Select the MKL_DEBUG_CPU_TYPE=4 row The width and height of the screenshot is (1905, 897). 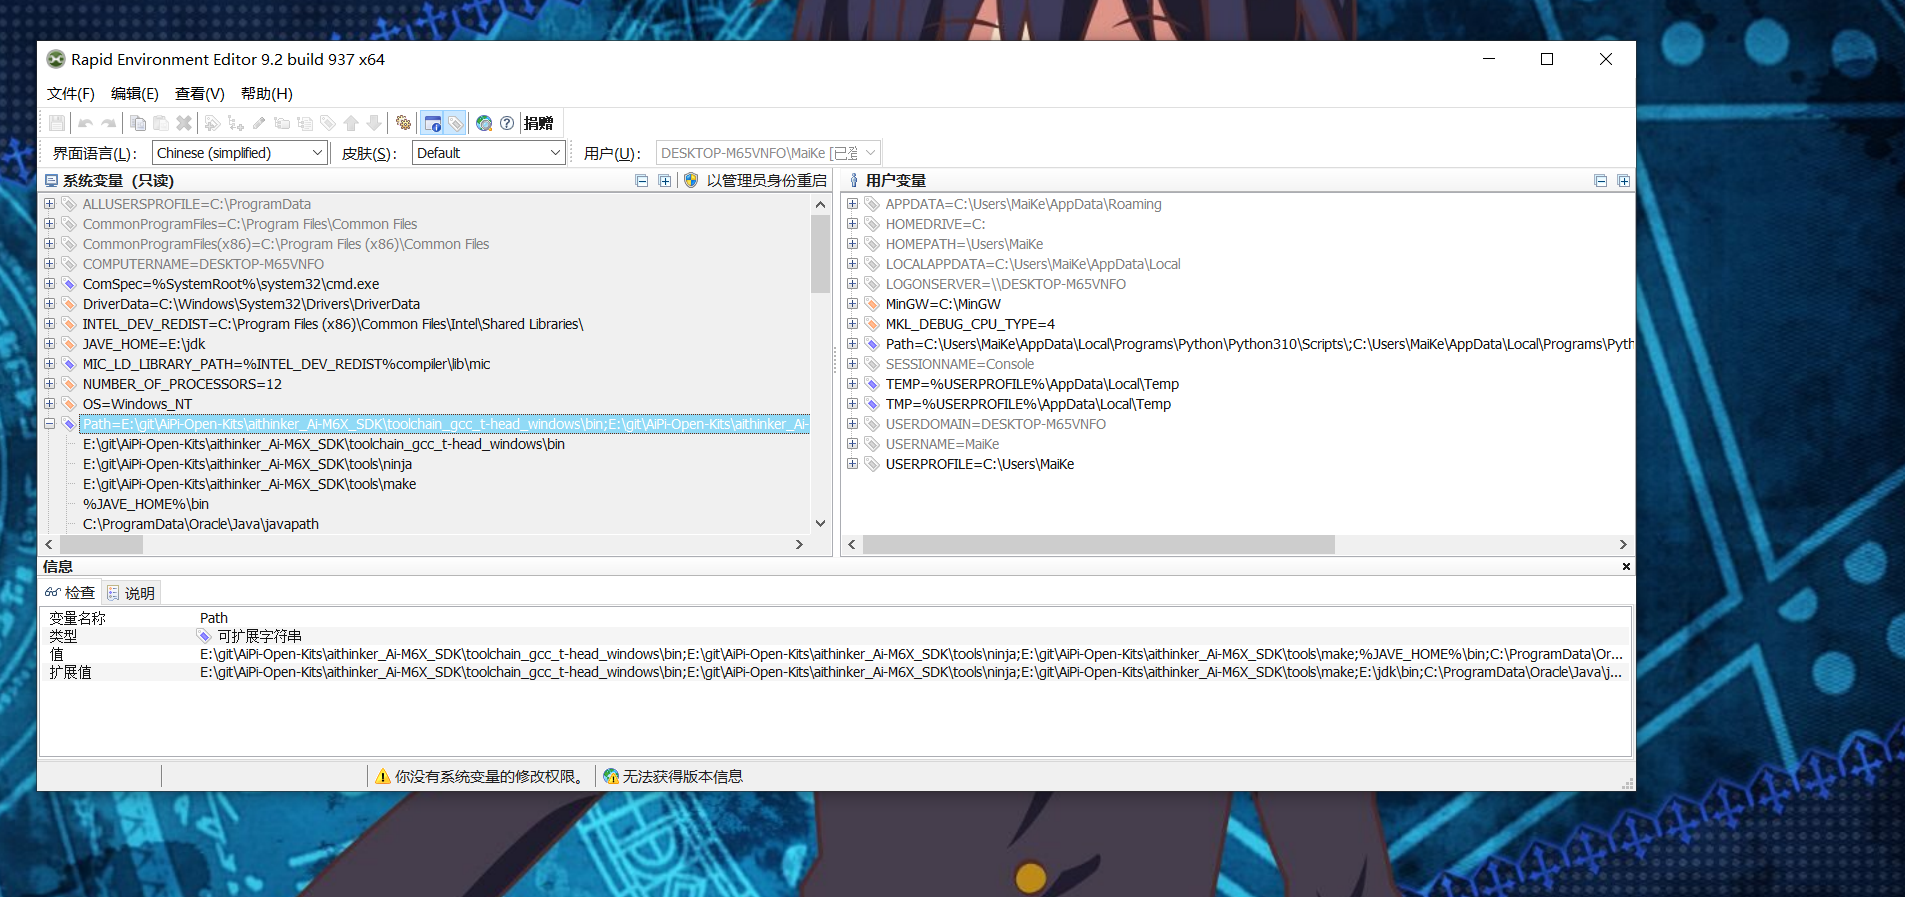970,324
